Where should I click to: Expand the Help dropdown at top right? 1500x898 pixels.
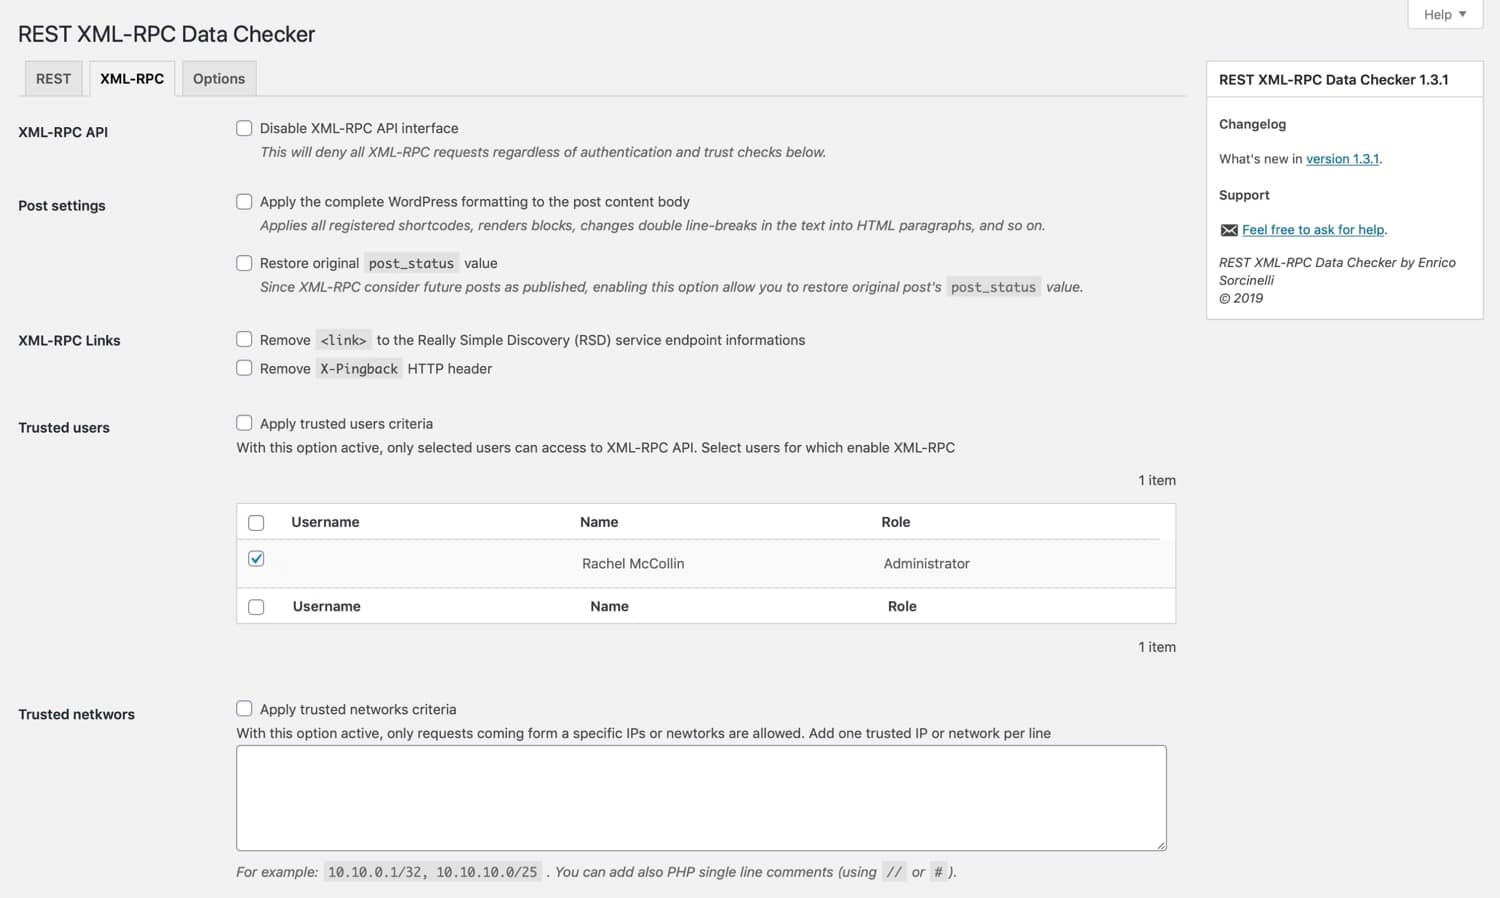pyautogui.click(x=1443, y=14)
